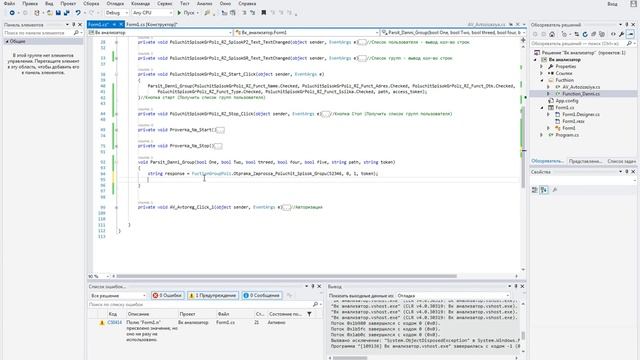Open the CS0414 warning code link
Viewport: 640px width, 360px height.
coord(115,322)
